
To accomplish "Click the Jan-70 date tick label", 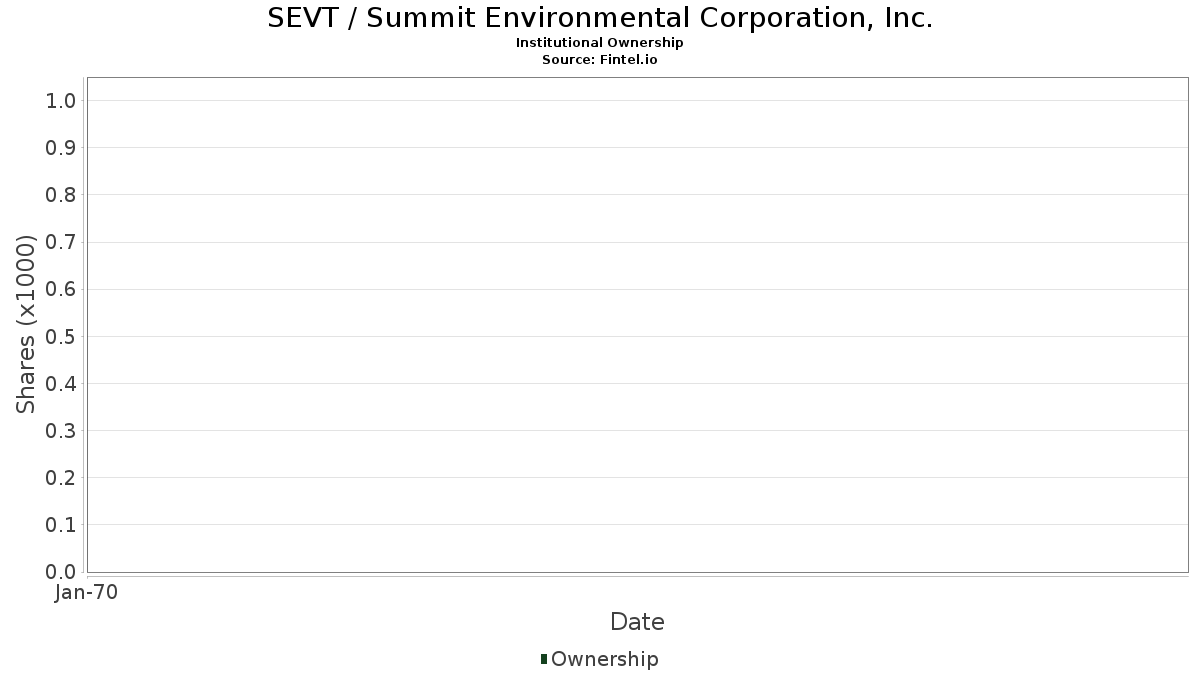I will (x=87, y=593).
